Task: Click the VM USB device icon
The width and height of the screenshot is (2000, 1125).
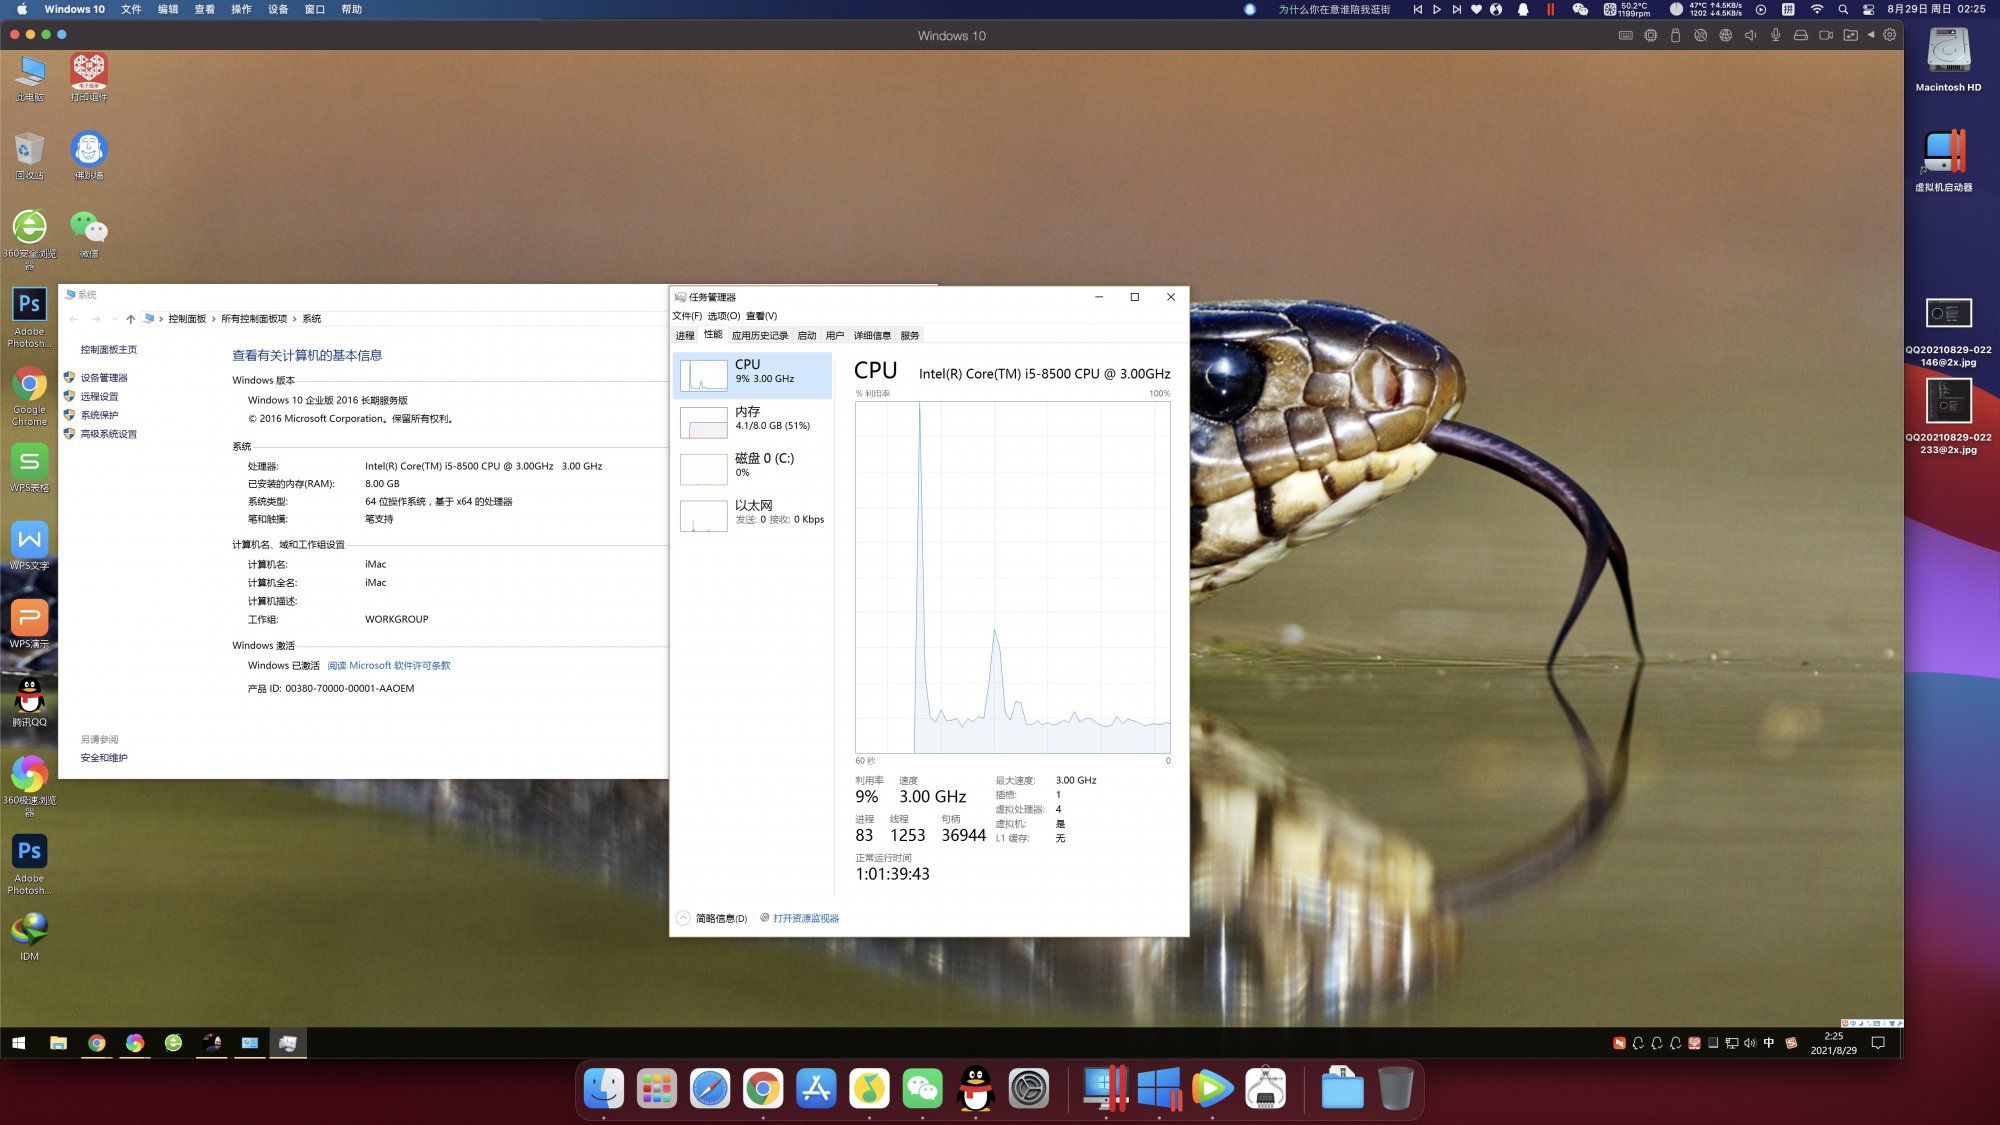Action: point(1675,35)
